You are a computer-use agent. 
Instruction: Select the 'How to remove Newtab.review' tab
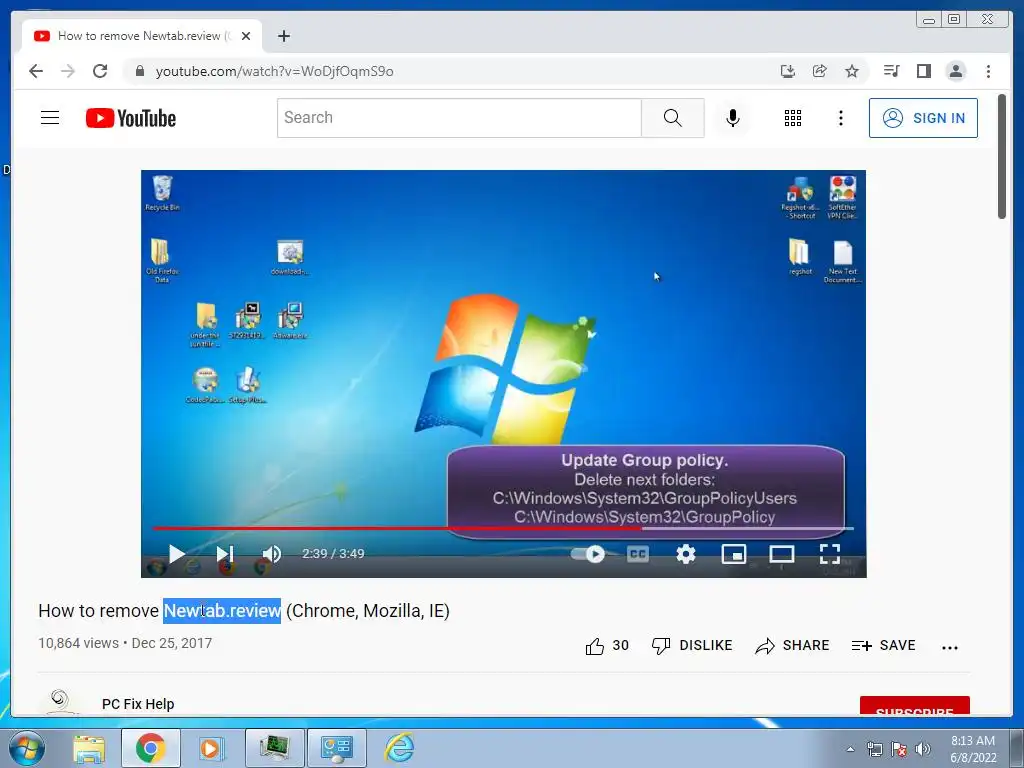point(142,36)
